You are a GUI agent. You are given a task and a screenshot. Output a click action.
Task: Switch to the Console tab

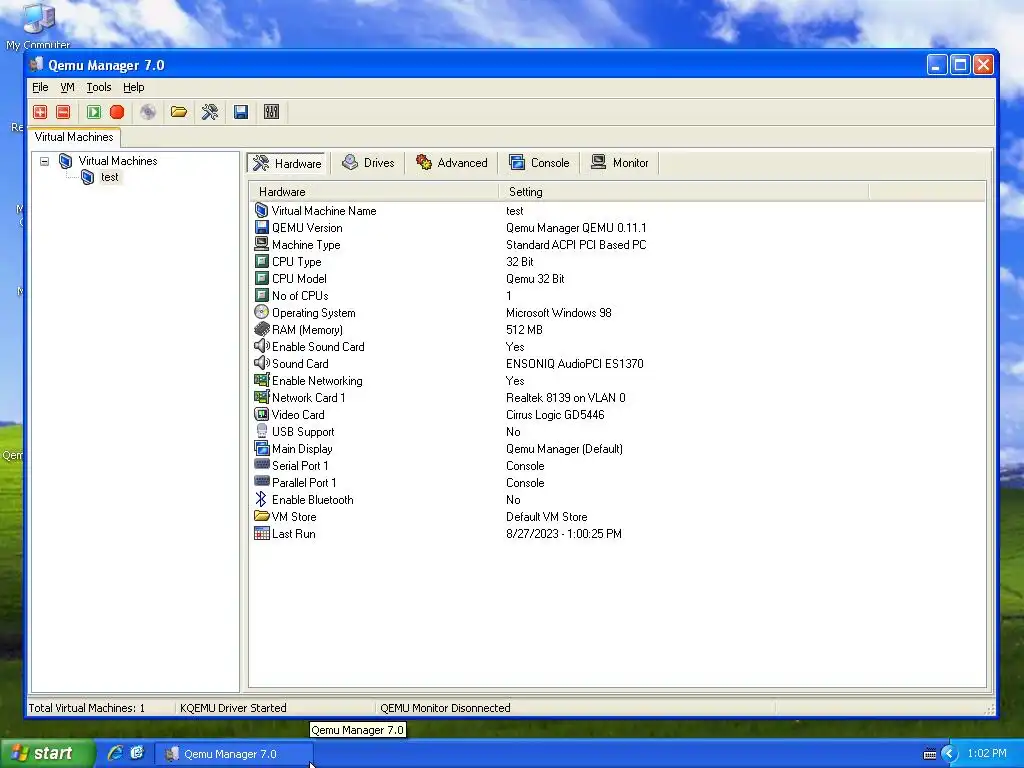click(x=539, y=163)
